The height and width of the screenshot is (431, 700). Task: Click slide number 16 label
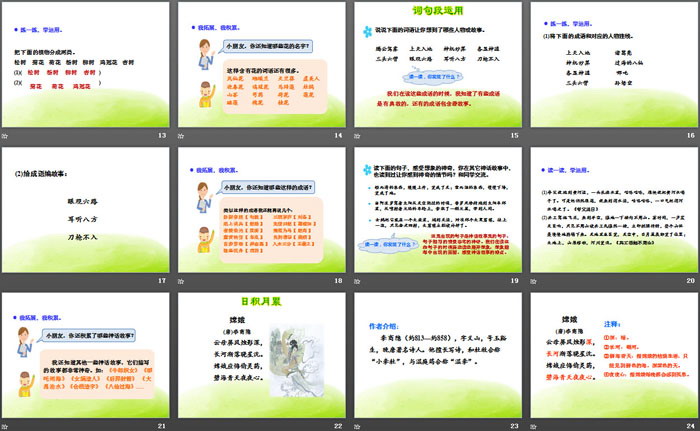pyautogui.click(x=691, y=135)
